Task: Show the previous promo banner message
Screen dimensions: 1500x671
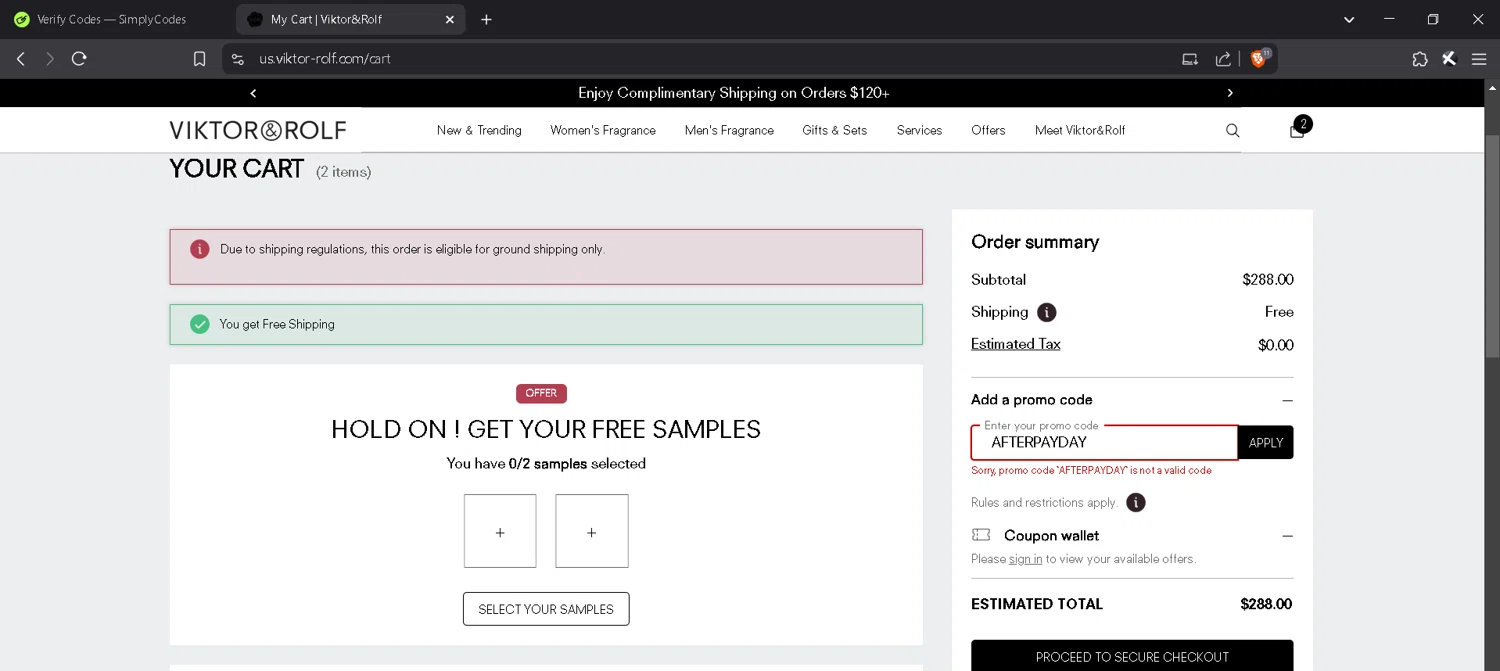Action: point(253,93)
